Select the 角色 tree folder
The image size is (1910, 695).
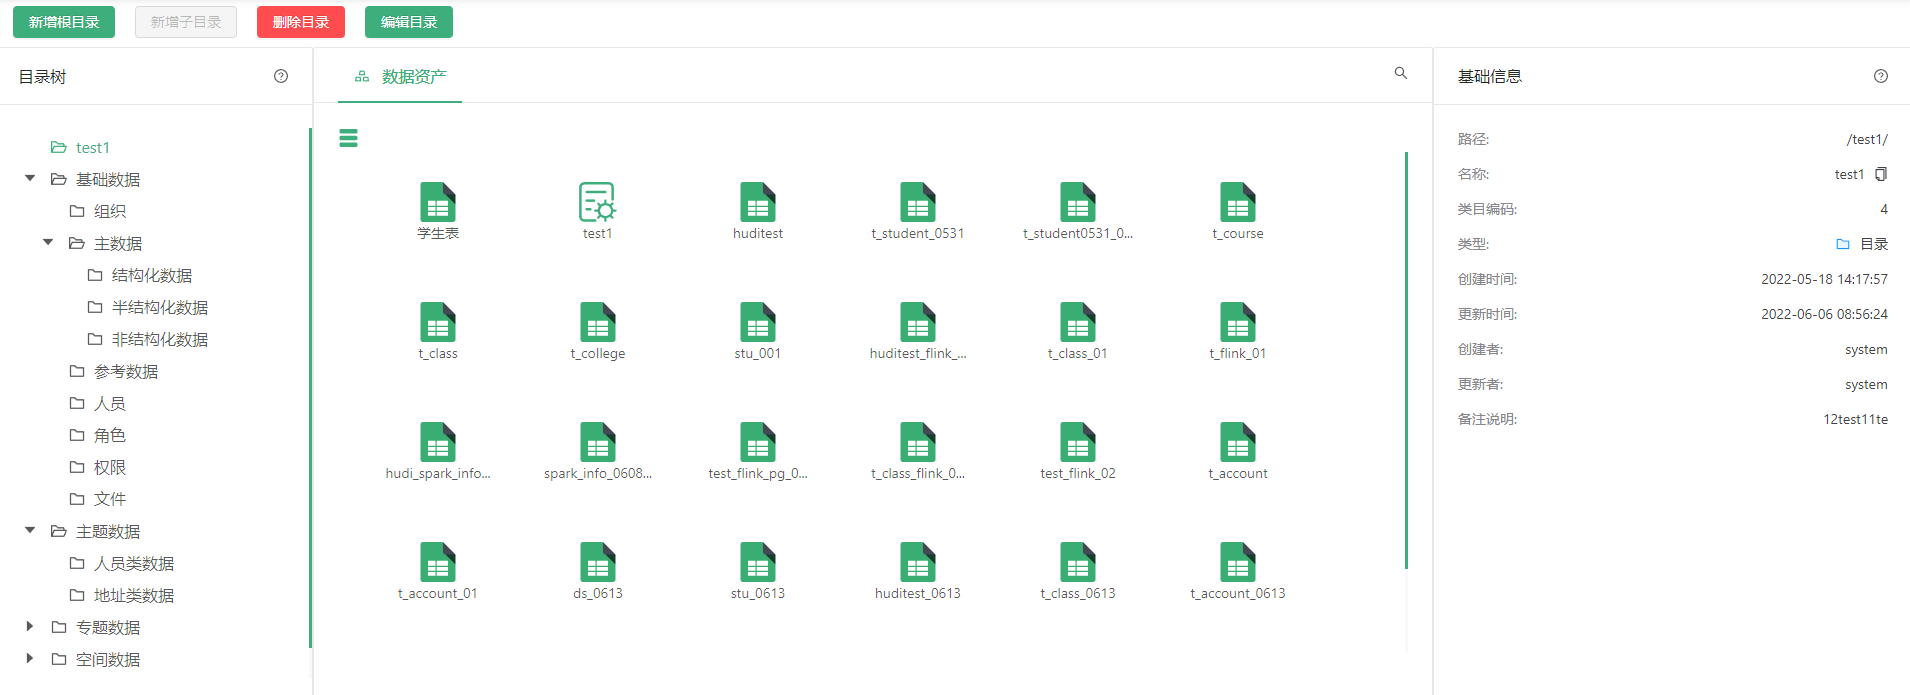click(x=110, y=435)
